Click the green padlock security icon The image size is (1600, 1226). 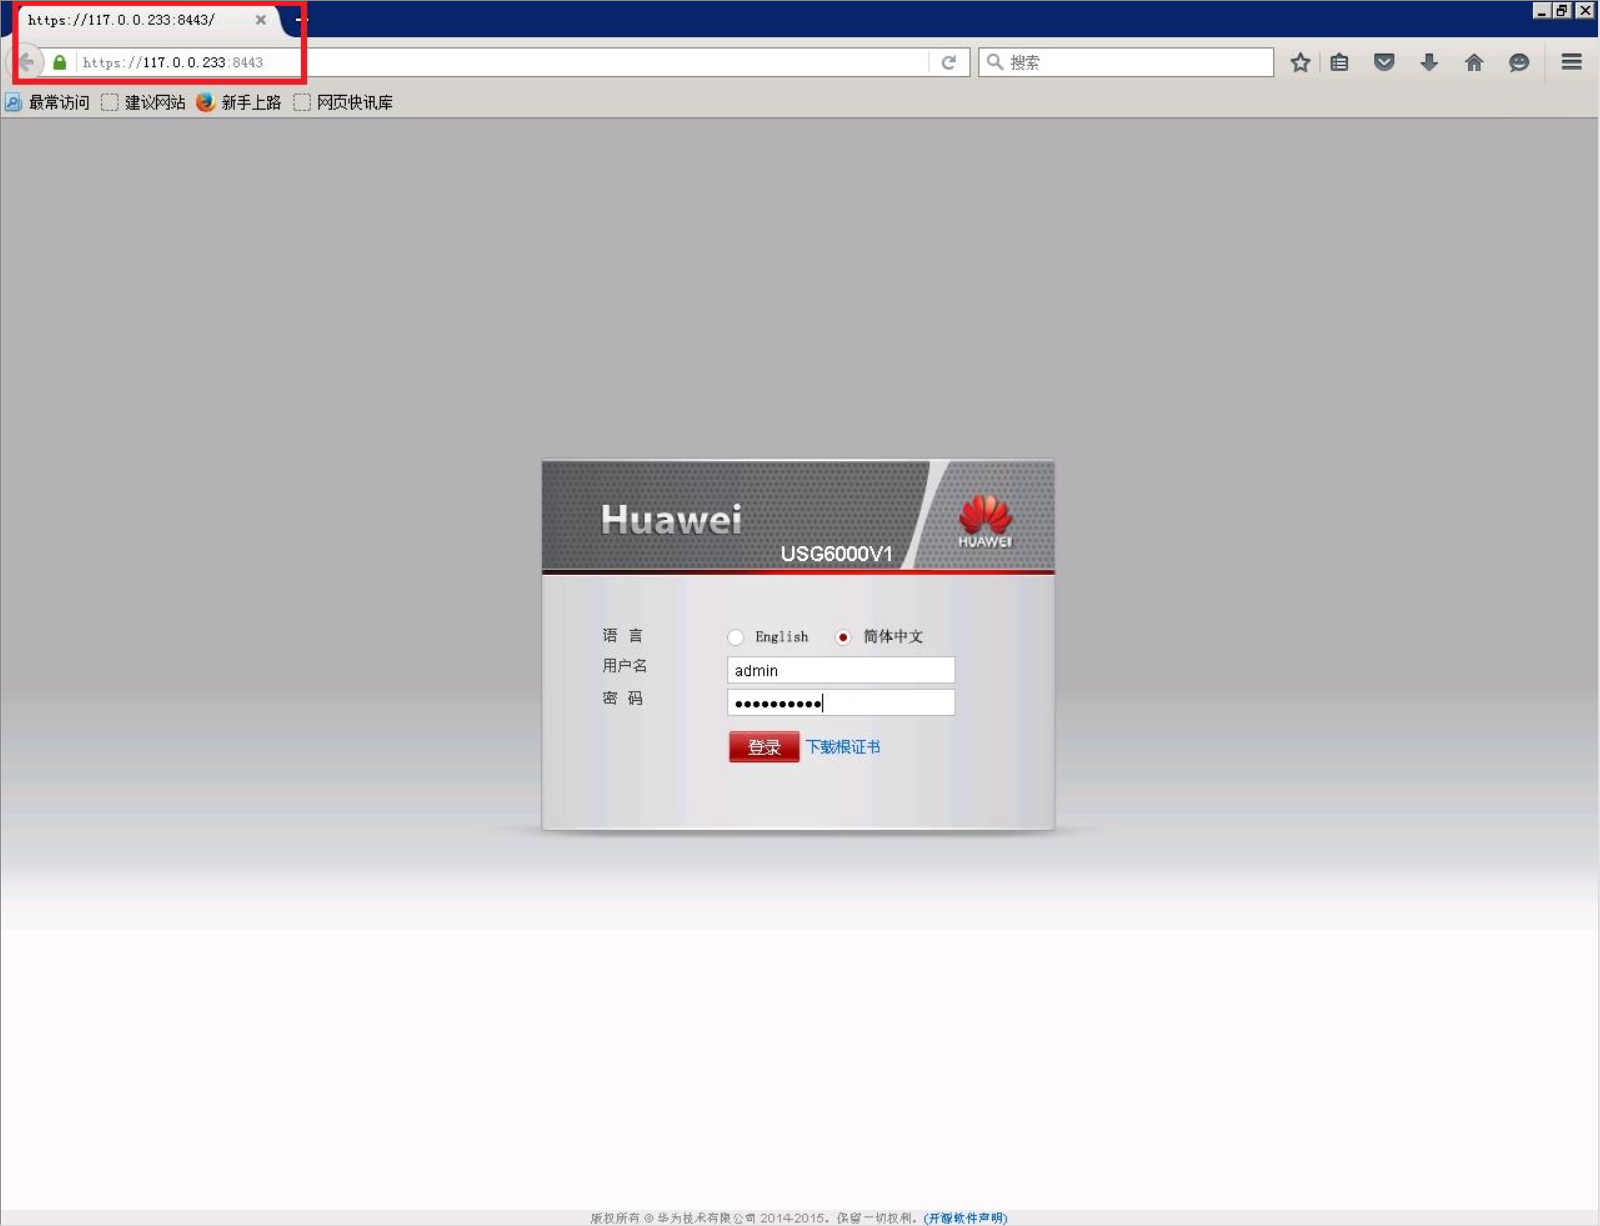[x=60, y=62]
